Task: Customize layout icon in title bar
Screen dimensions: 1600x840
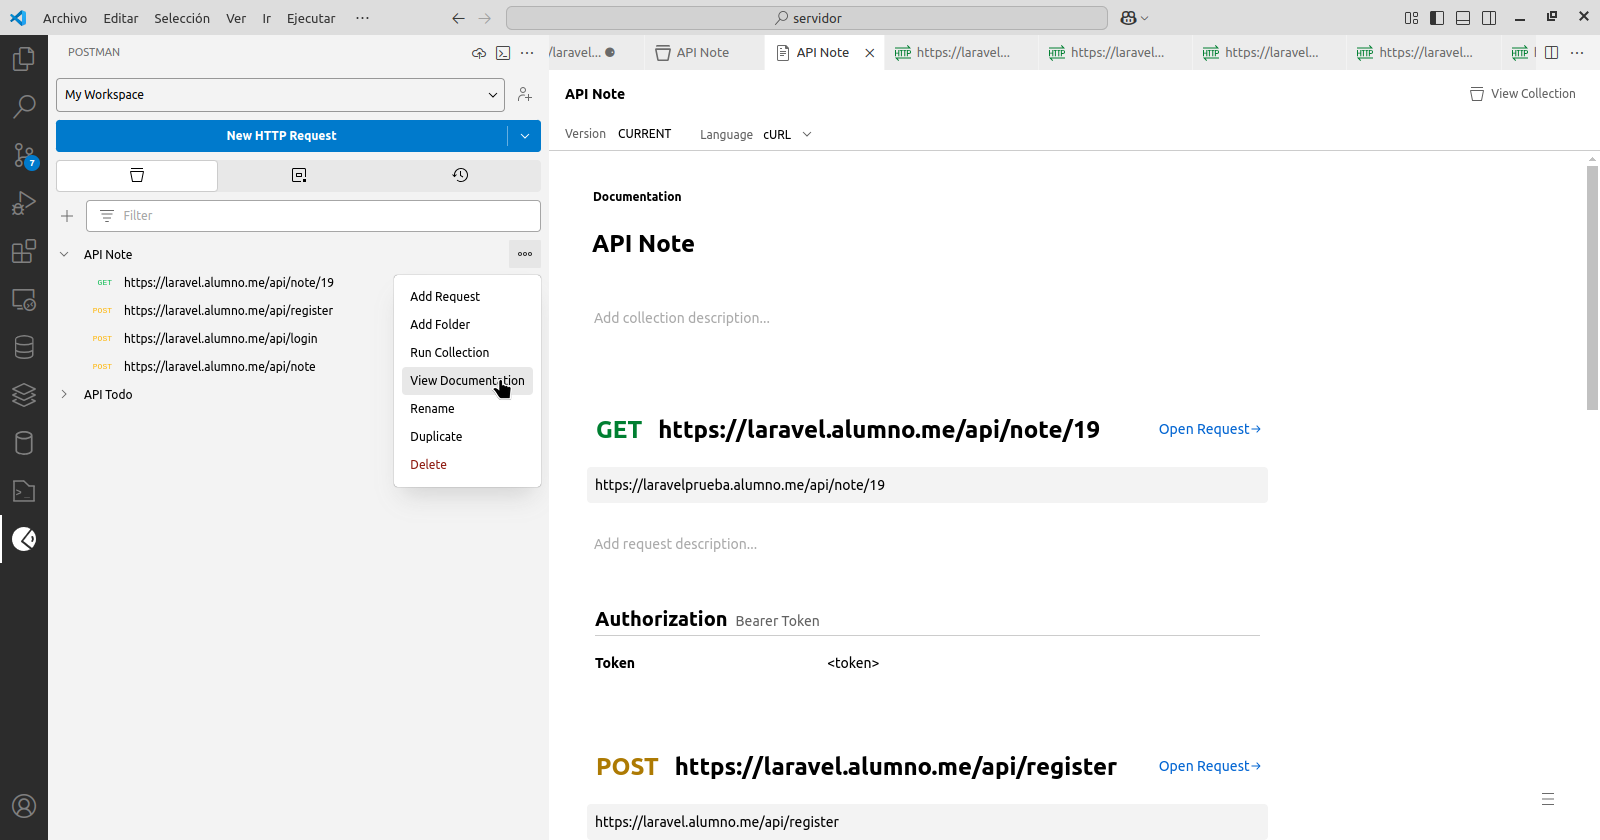Action: click(1411, 18)
